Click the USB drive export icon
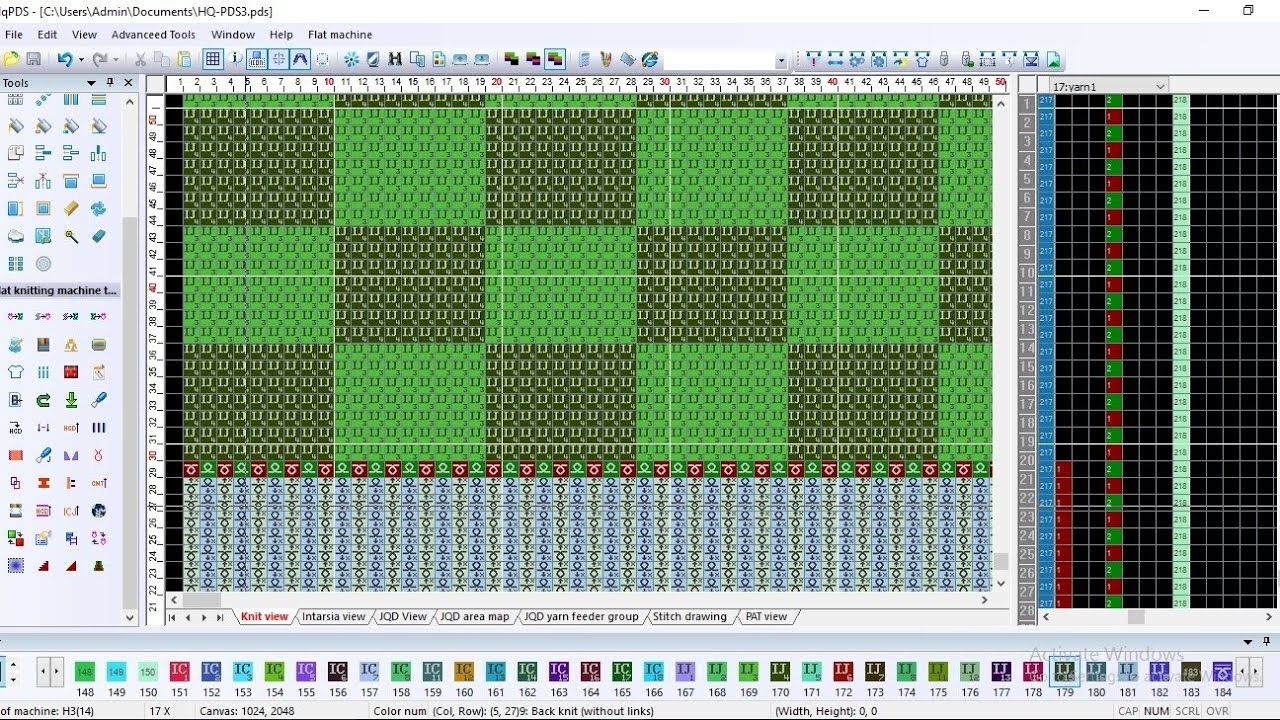1280x720 pixels. click(x=943, y=60)
